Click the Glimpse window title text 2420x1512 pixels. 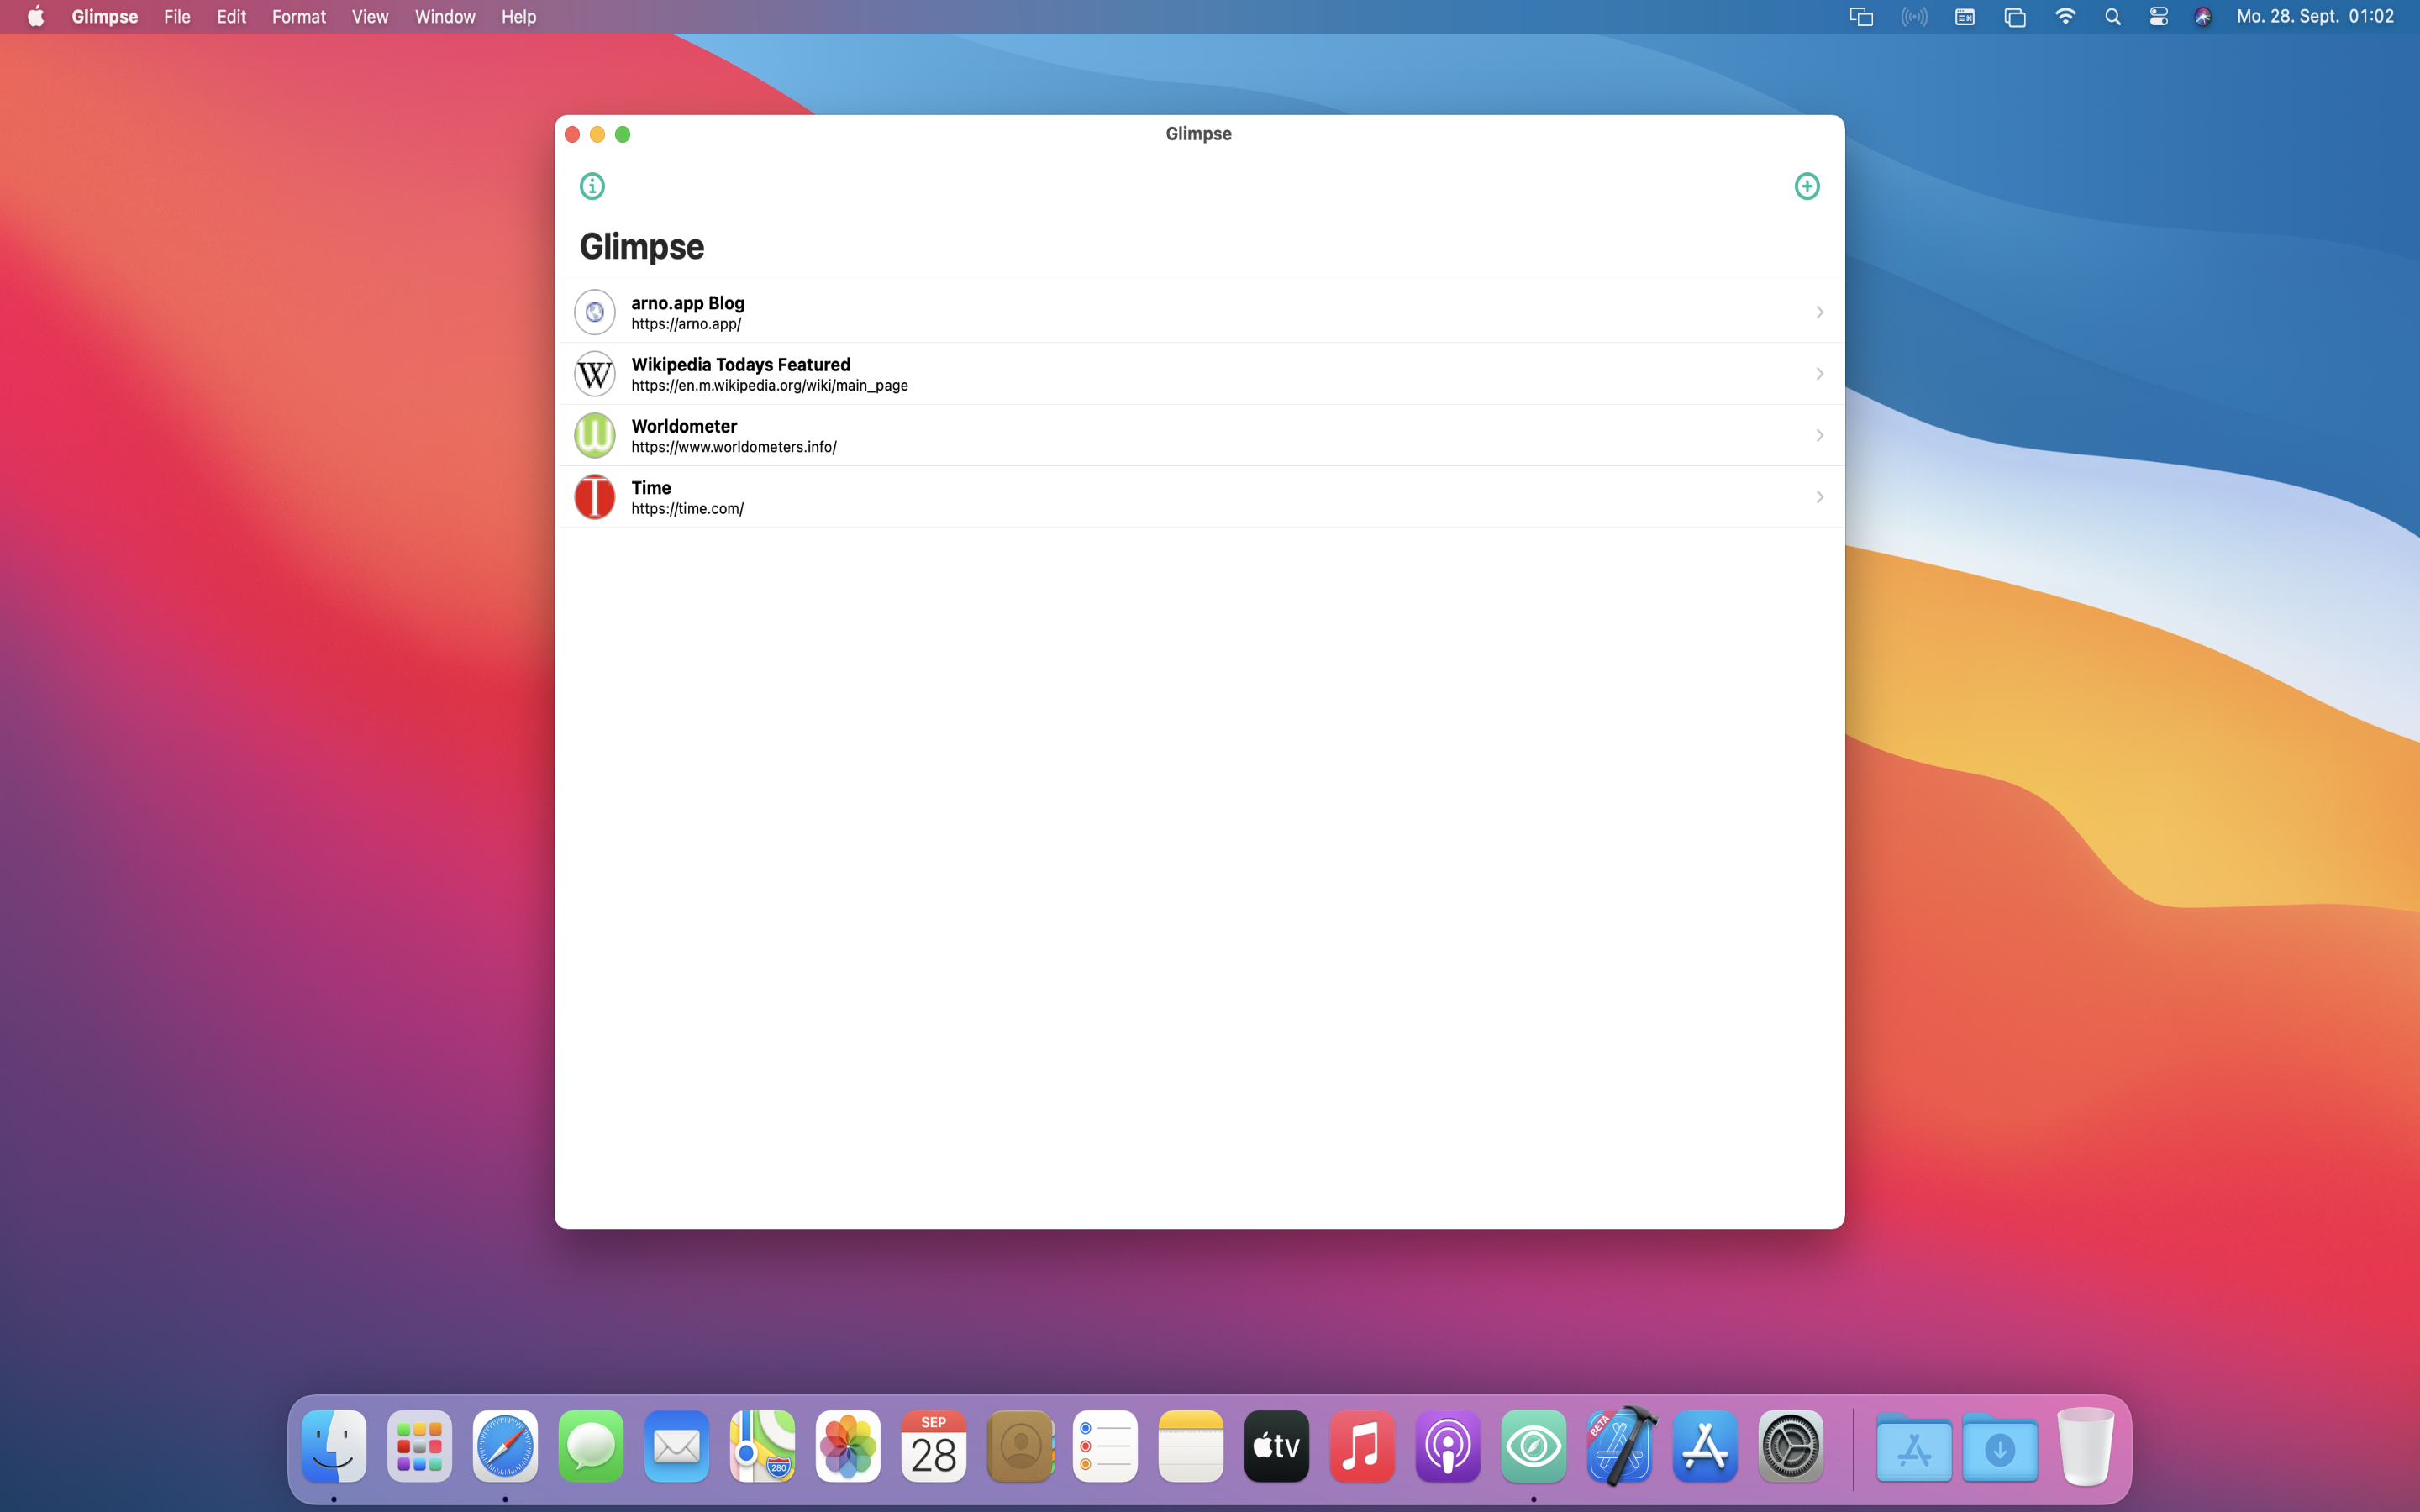(x=1198, y=134)
